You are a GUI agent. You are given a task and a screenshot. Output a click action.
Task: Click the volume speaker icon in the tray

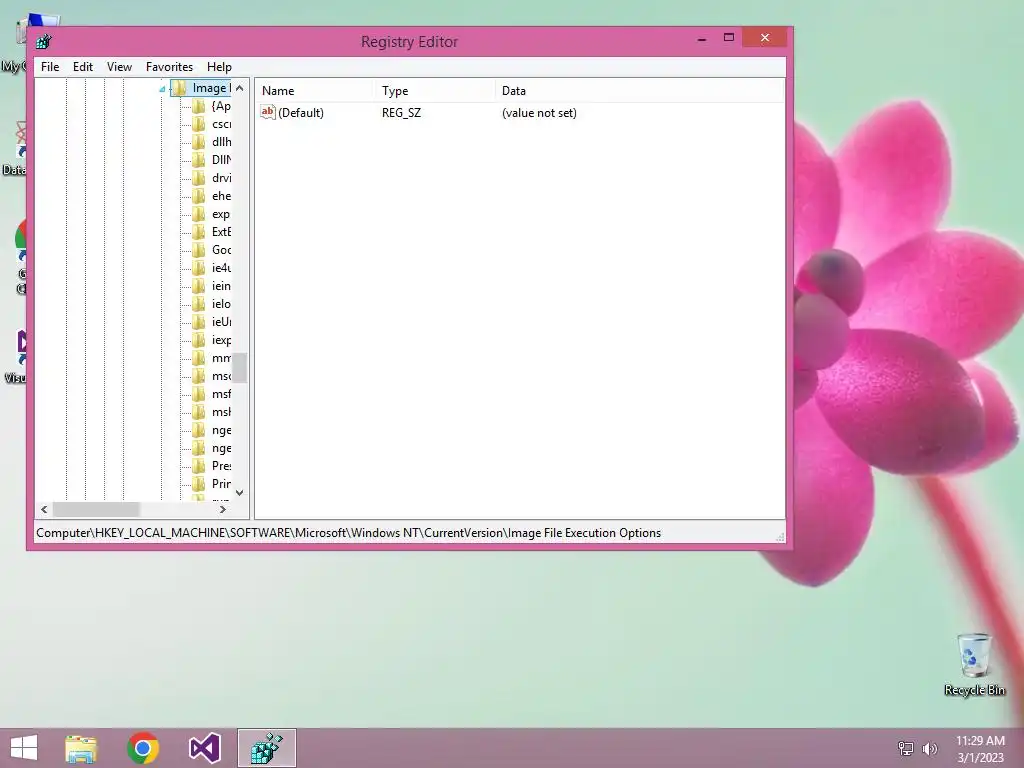point(929,748)
